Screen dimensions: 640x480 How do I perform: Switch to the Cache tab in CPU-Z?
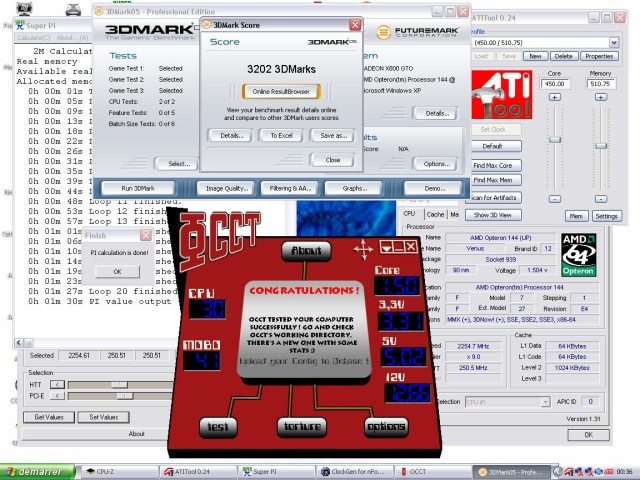tap(435, 214)
